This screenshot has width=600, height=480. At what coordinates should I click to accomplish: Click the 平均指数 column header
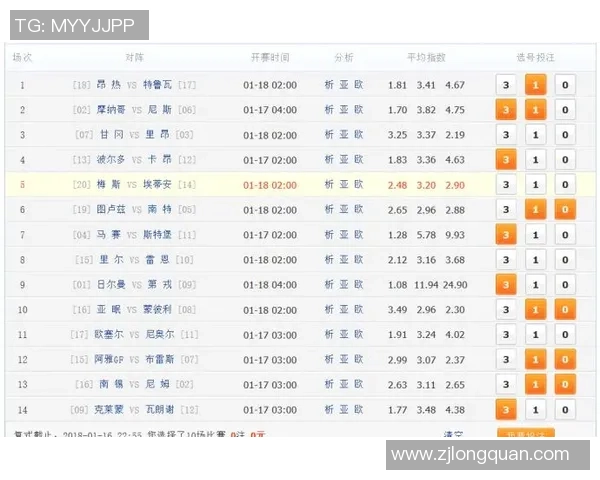pyautogui.click(x=426, y=57)
